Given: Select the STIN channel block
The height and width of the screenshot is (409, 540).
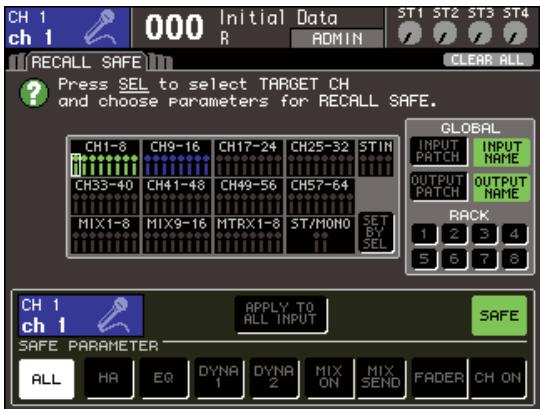Looking at the screenshot, I should [x=376, y=158].
